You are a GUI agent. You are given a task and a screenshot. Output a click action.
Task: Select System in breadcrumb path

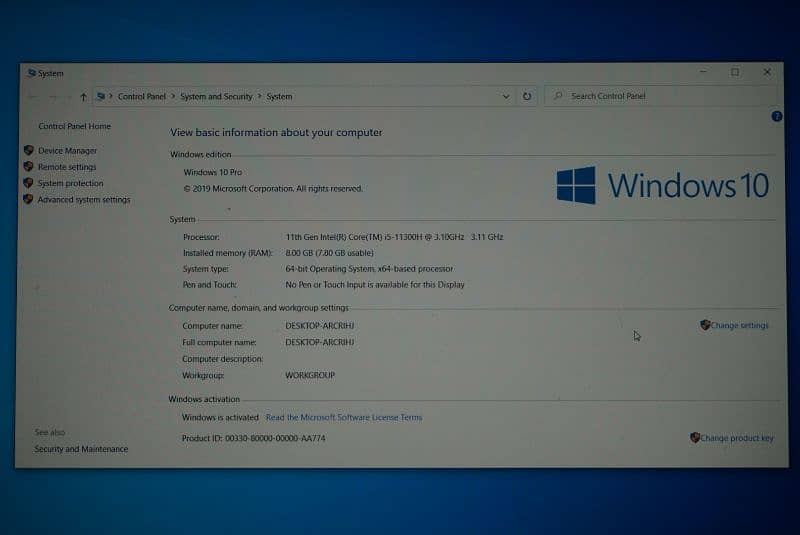pyautogui.click(x=279, y=96)
